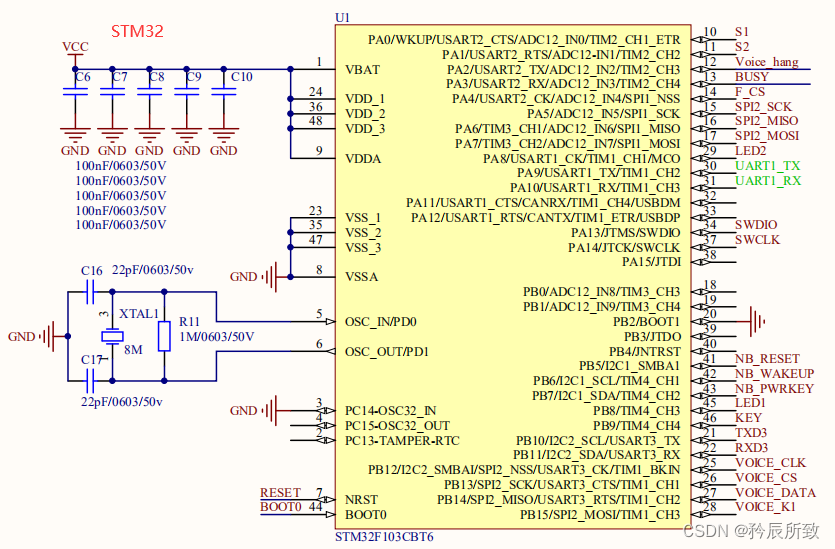835x549 pixels.
Task: Select the SWDIO net label
Action: (756, 225)
